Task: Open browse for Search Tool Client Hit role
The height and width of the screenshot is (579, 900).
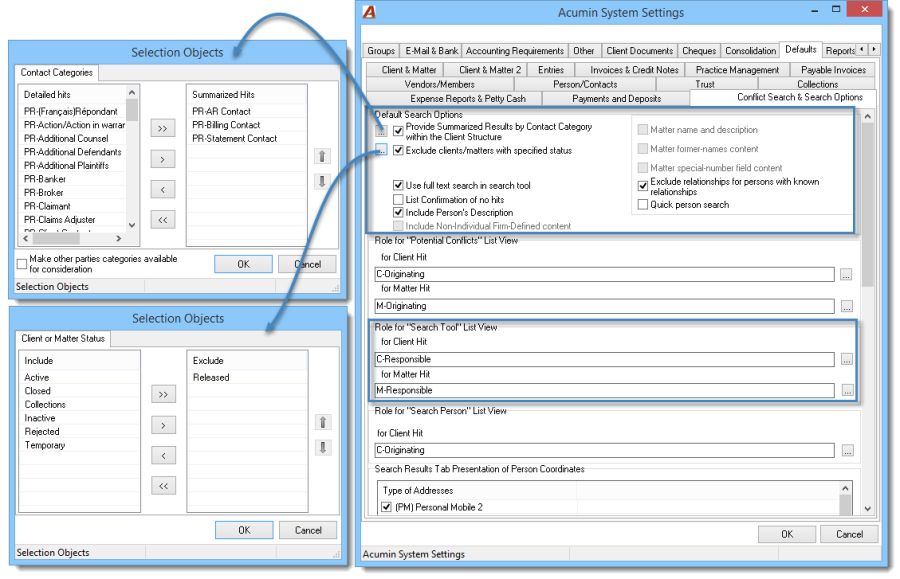Action: [847, 360]
